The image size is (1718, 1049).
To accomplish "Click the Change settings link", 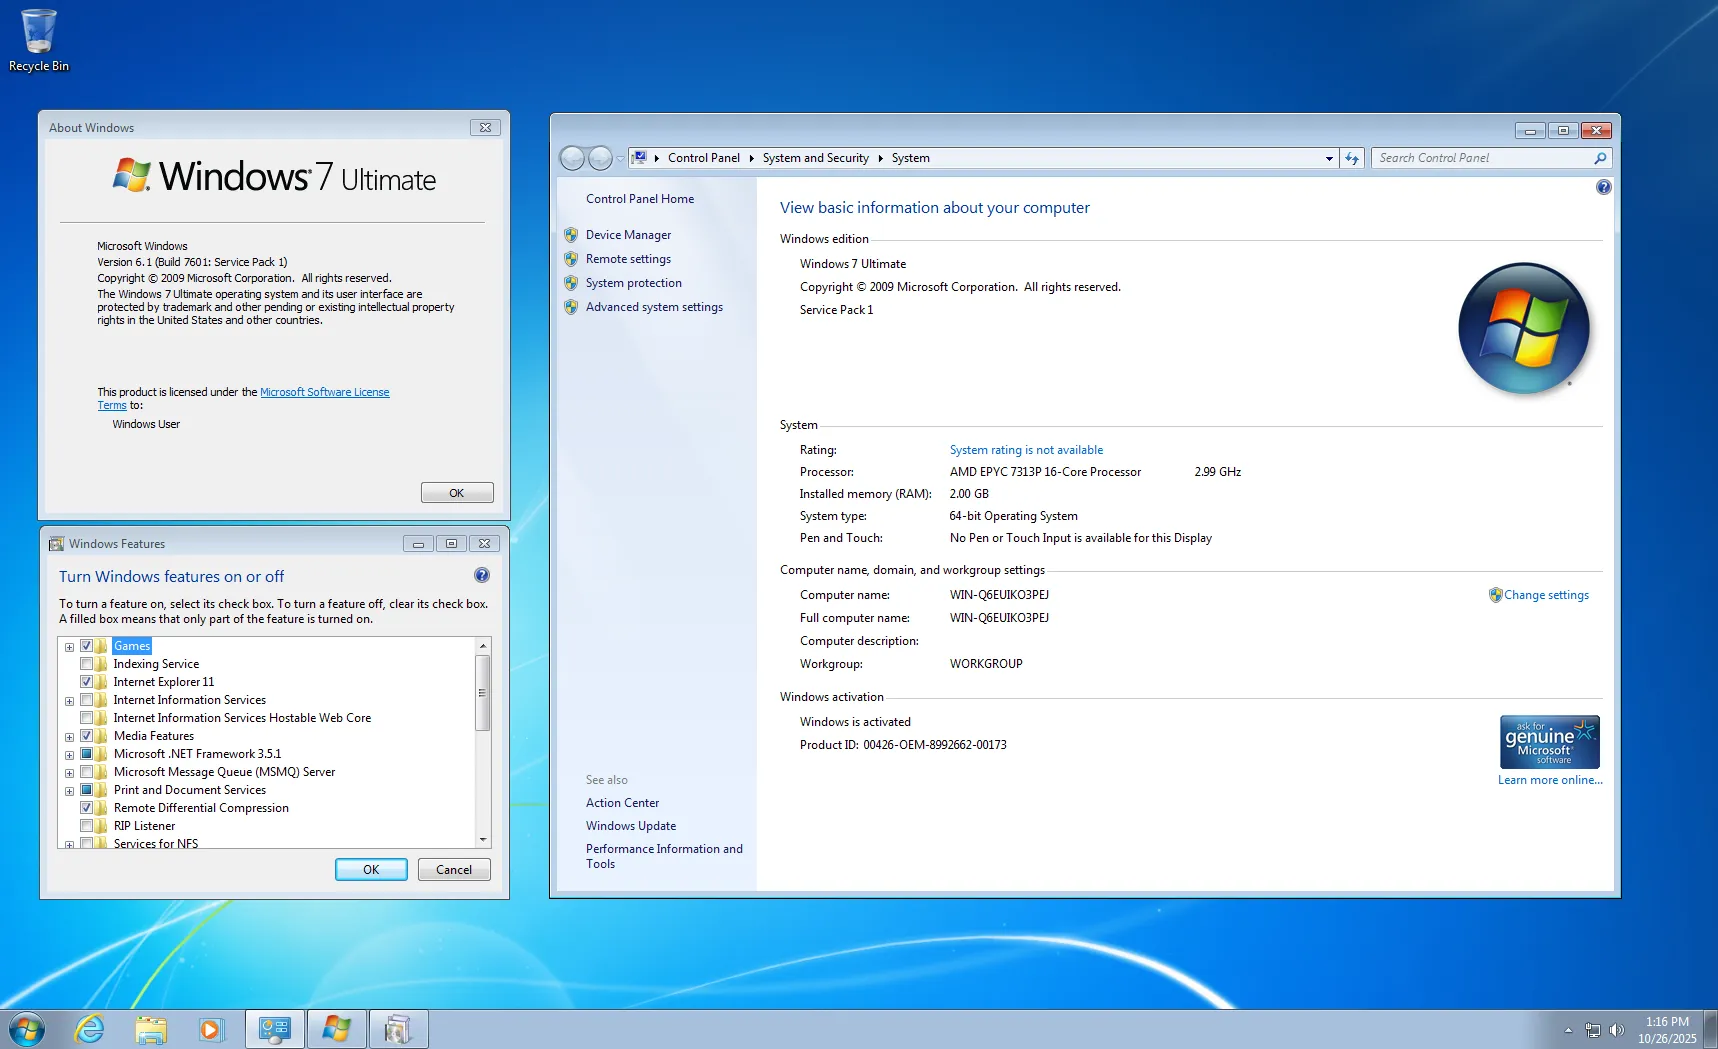I will 1545,595.
